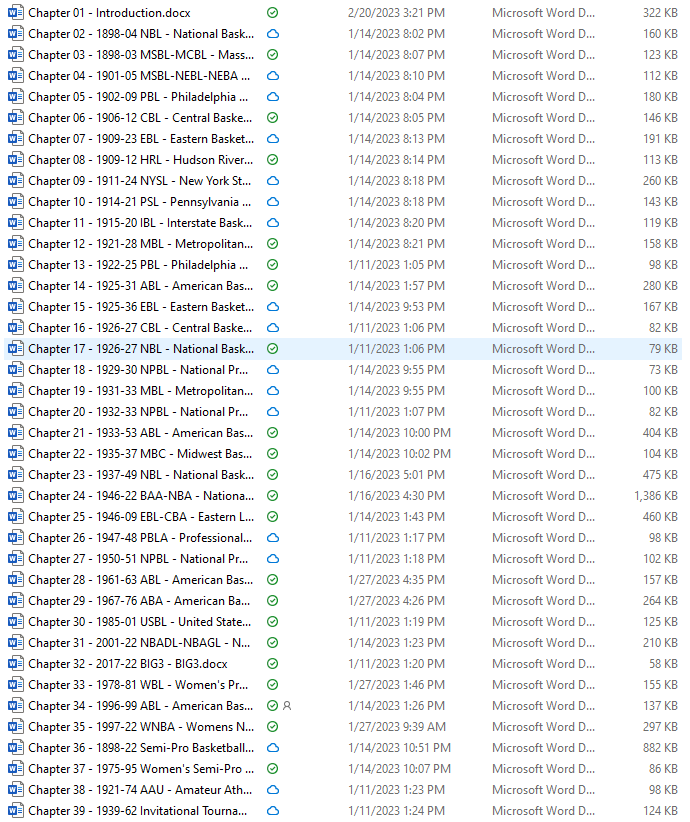Click the green synced checkmark for Chapter 29
Viewport: 690px width, 822px height.
(273, 601)
